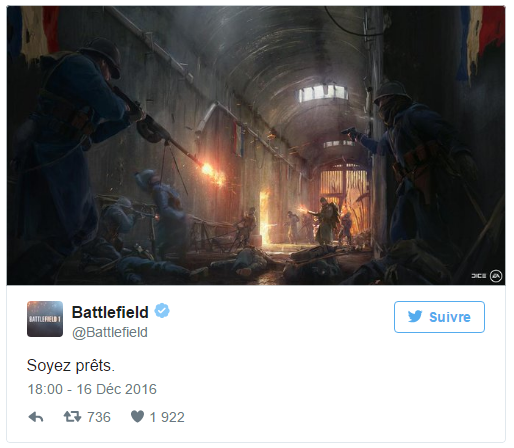514x448 pixels.
Task: Click the DICE logo in the image
Action: [x=479, y=276]
